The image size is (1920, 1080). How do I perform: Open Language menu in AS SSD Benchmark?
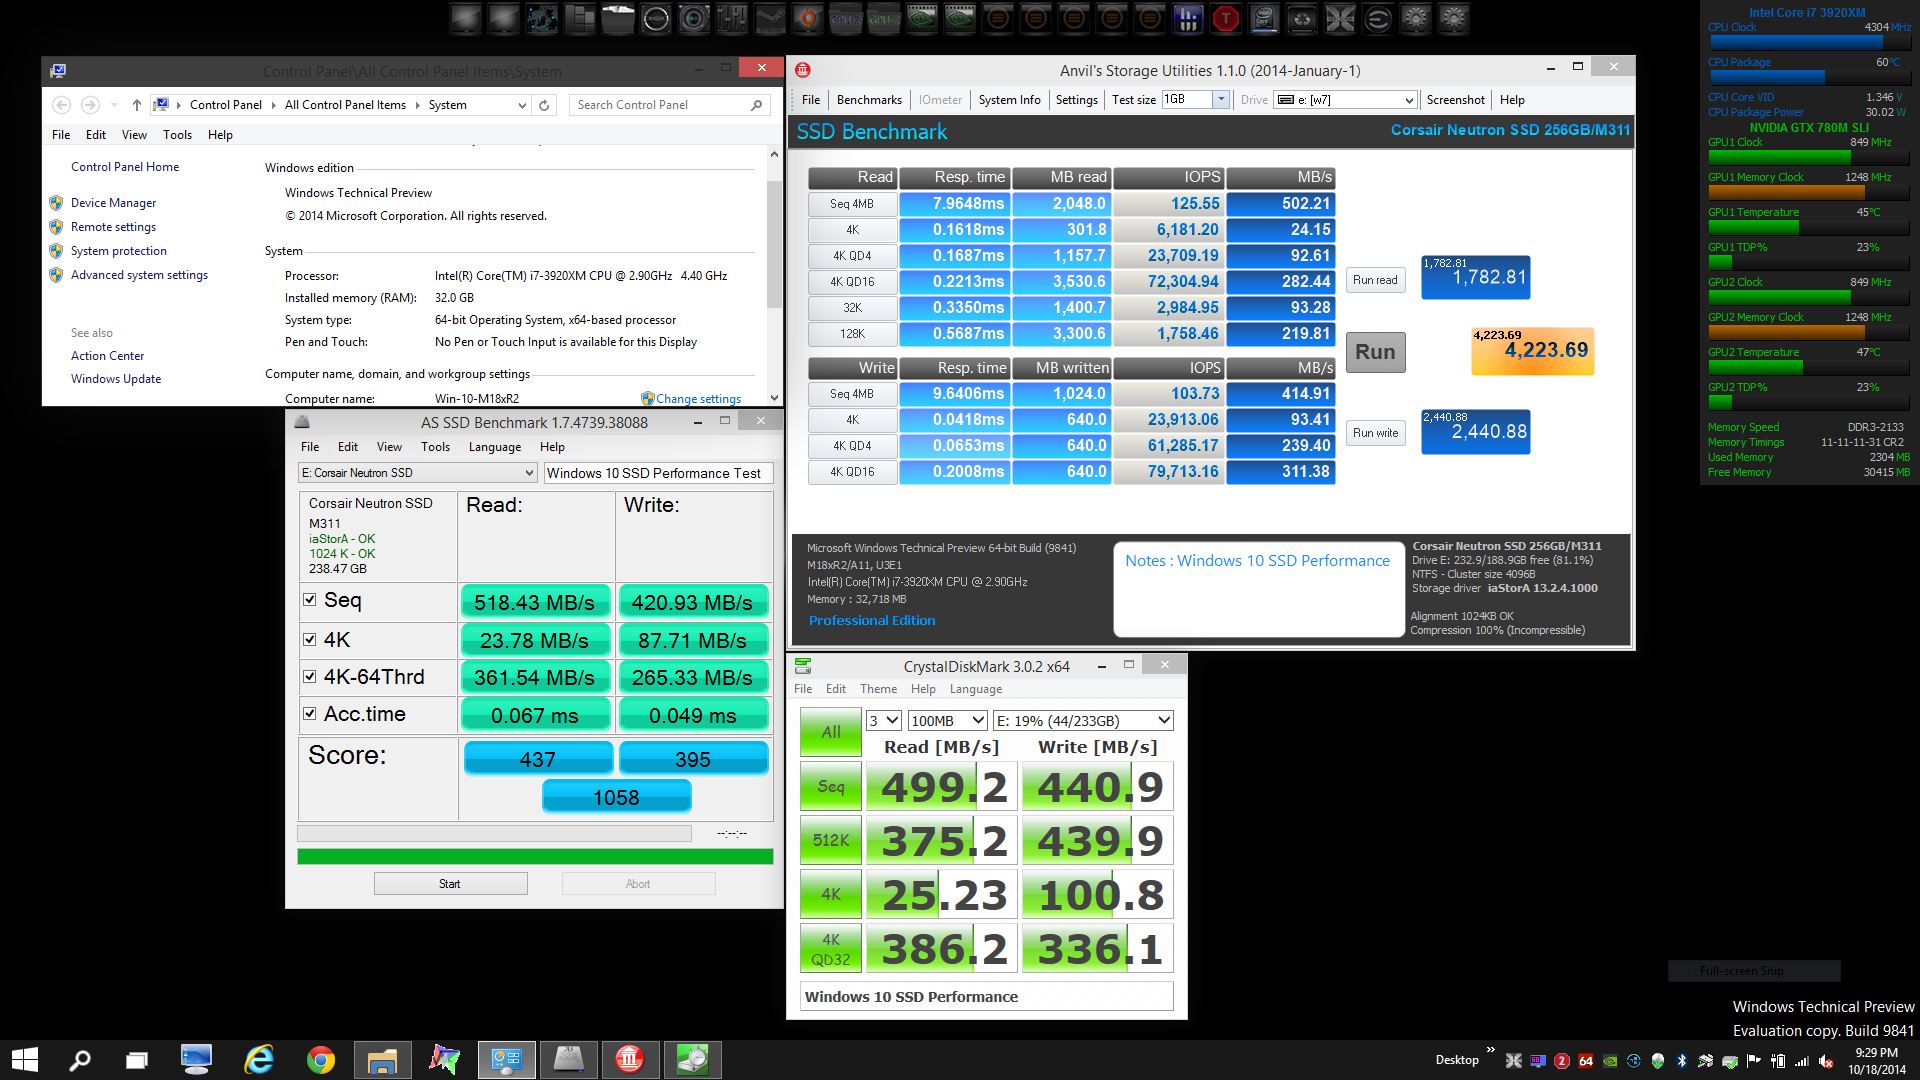495,447
